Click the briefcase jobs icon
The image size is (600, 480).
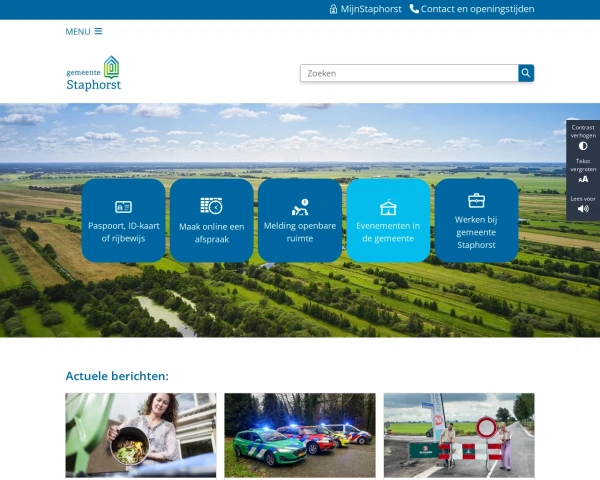(476, 200)
